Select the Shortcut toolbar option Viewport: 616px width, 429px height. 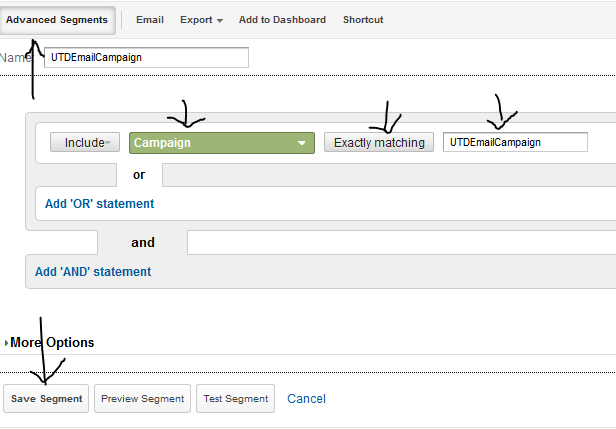tap(363, 20)
